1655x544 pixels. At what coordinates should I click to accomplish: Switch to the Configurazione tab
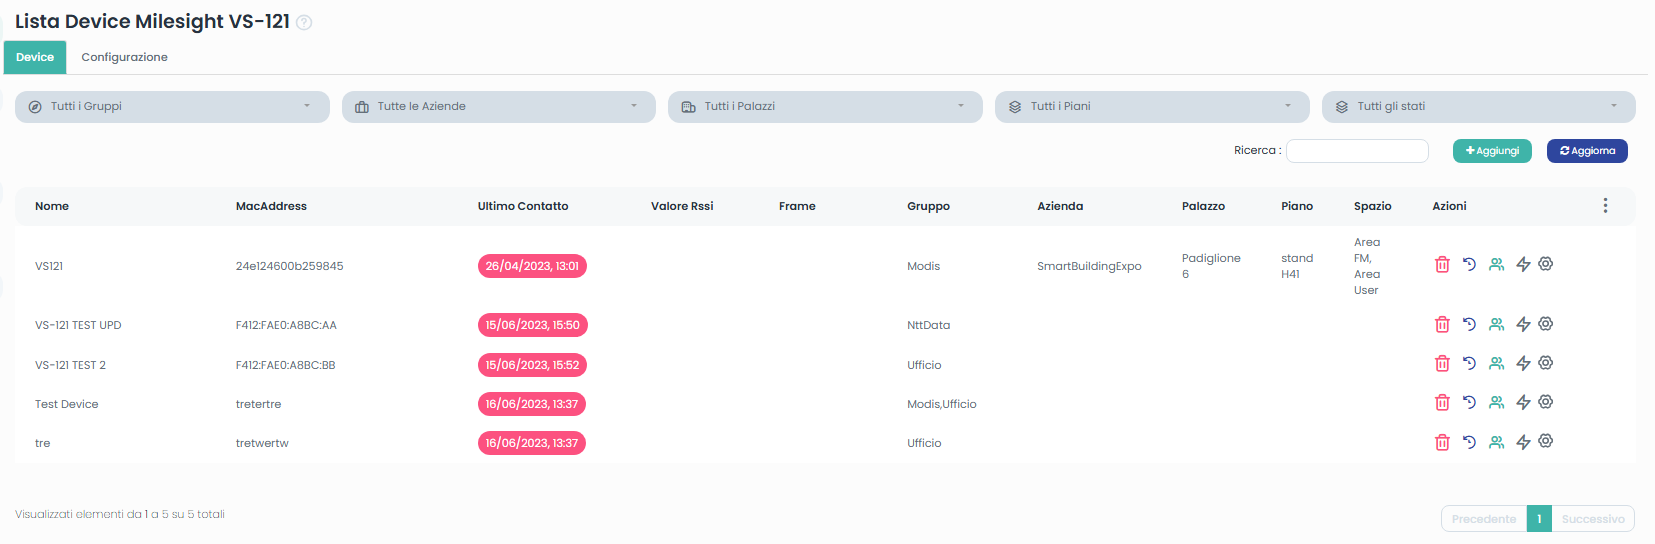point(124,58)
